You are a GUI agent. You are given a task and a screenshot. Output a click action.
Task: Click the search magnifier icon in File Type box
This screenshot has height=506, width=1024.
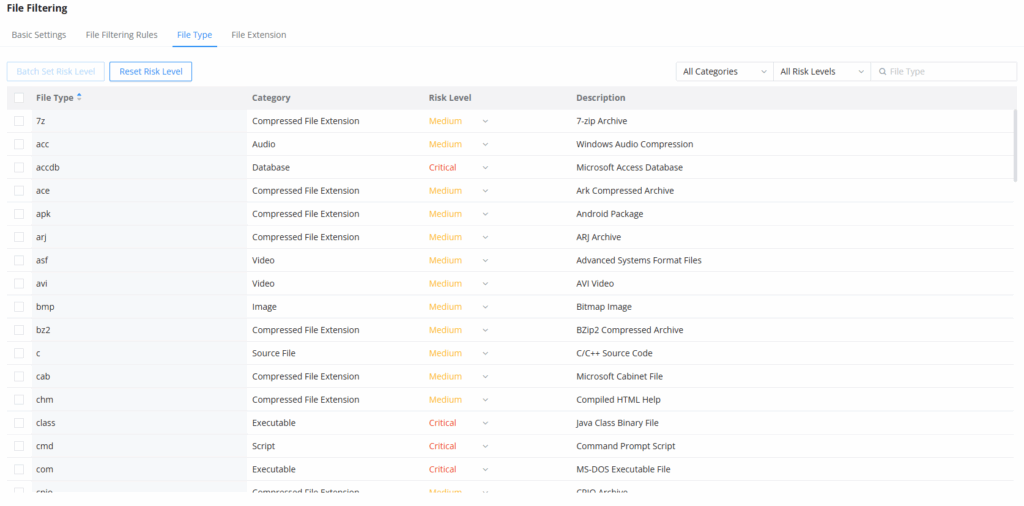[x=883, y=72]
